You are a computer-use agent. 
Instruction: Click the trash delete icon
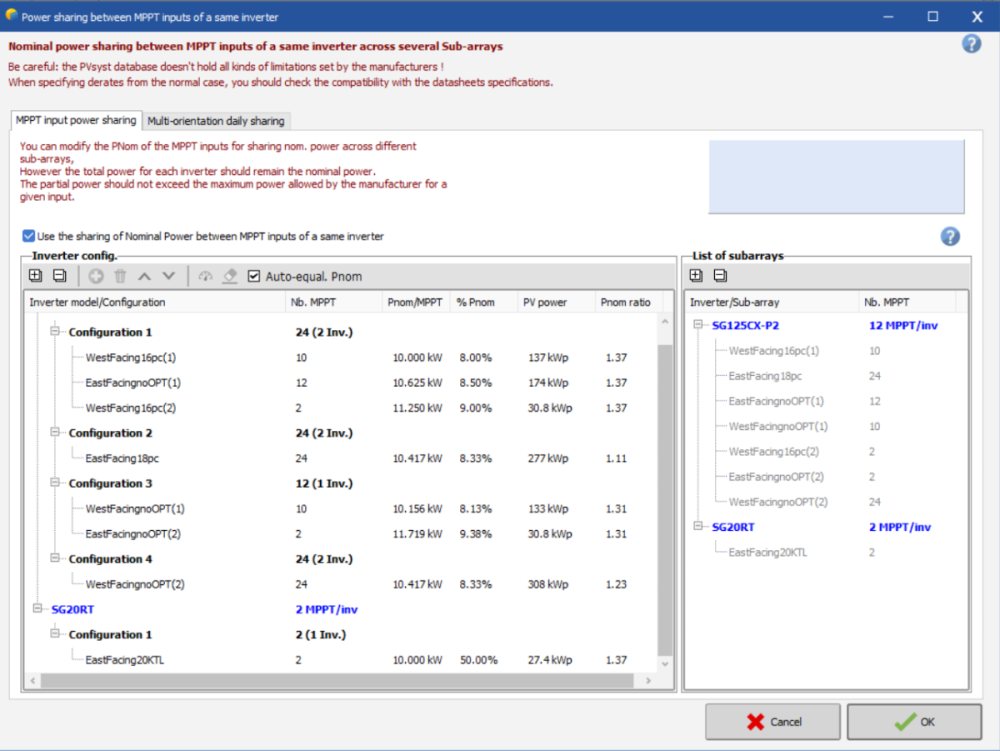(x=120, y=276)
